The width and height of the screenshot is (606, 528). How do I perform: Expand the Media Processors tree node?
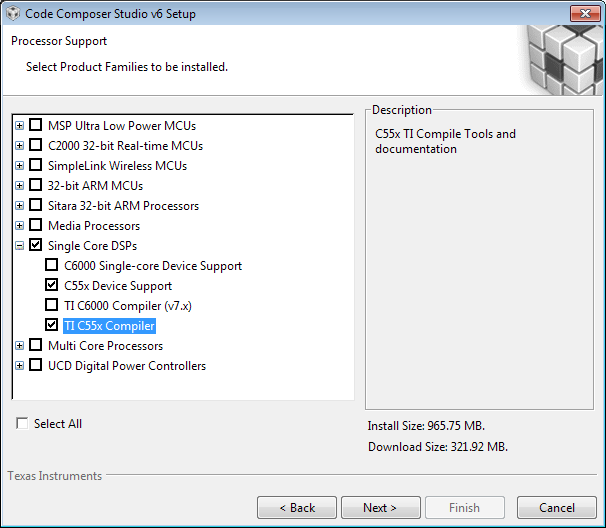click(19, 226)
